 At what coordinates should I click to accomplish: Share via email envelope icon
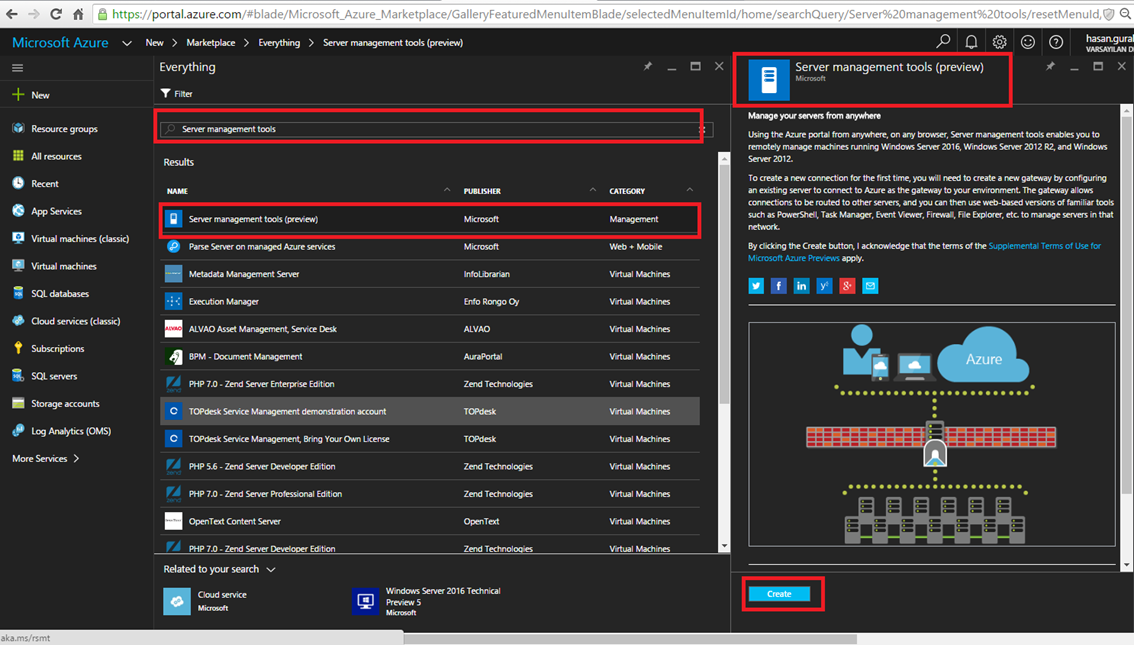pyautogui.click(x=870, y=286)
